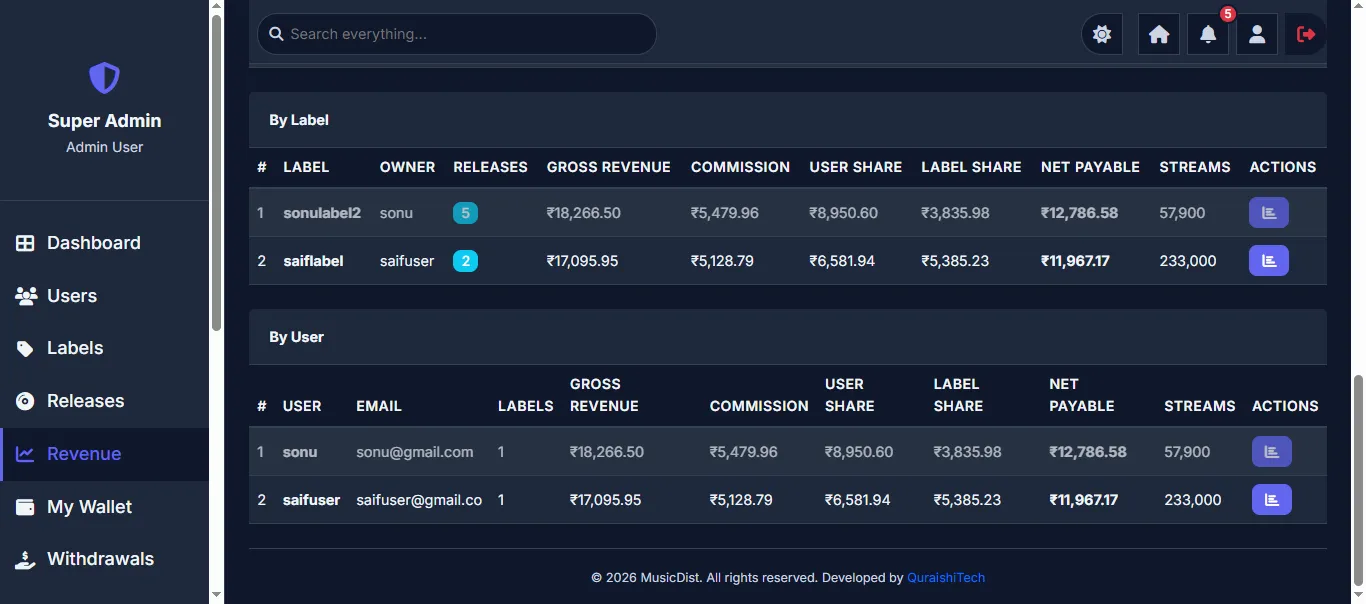Click the By Label section heading
Image resolution: width=1366 pixels, height=604 pixels.
(299, 120)
